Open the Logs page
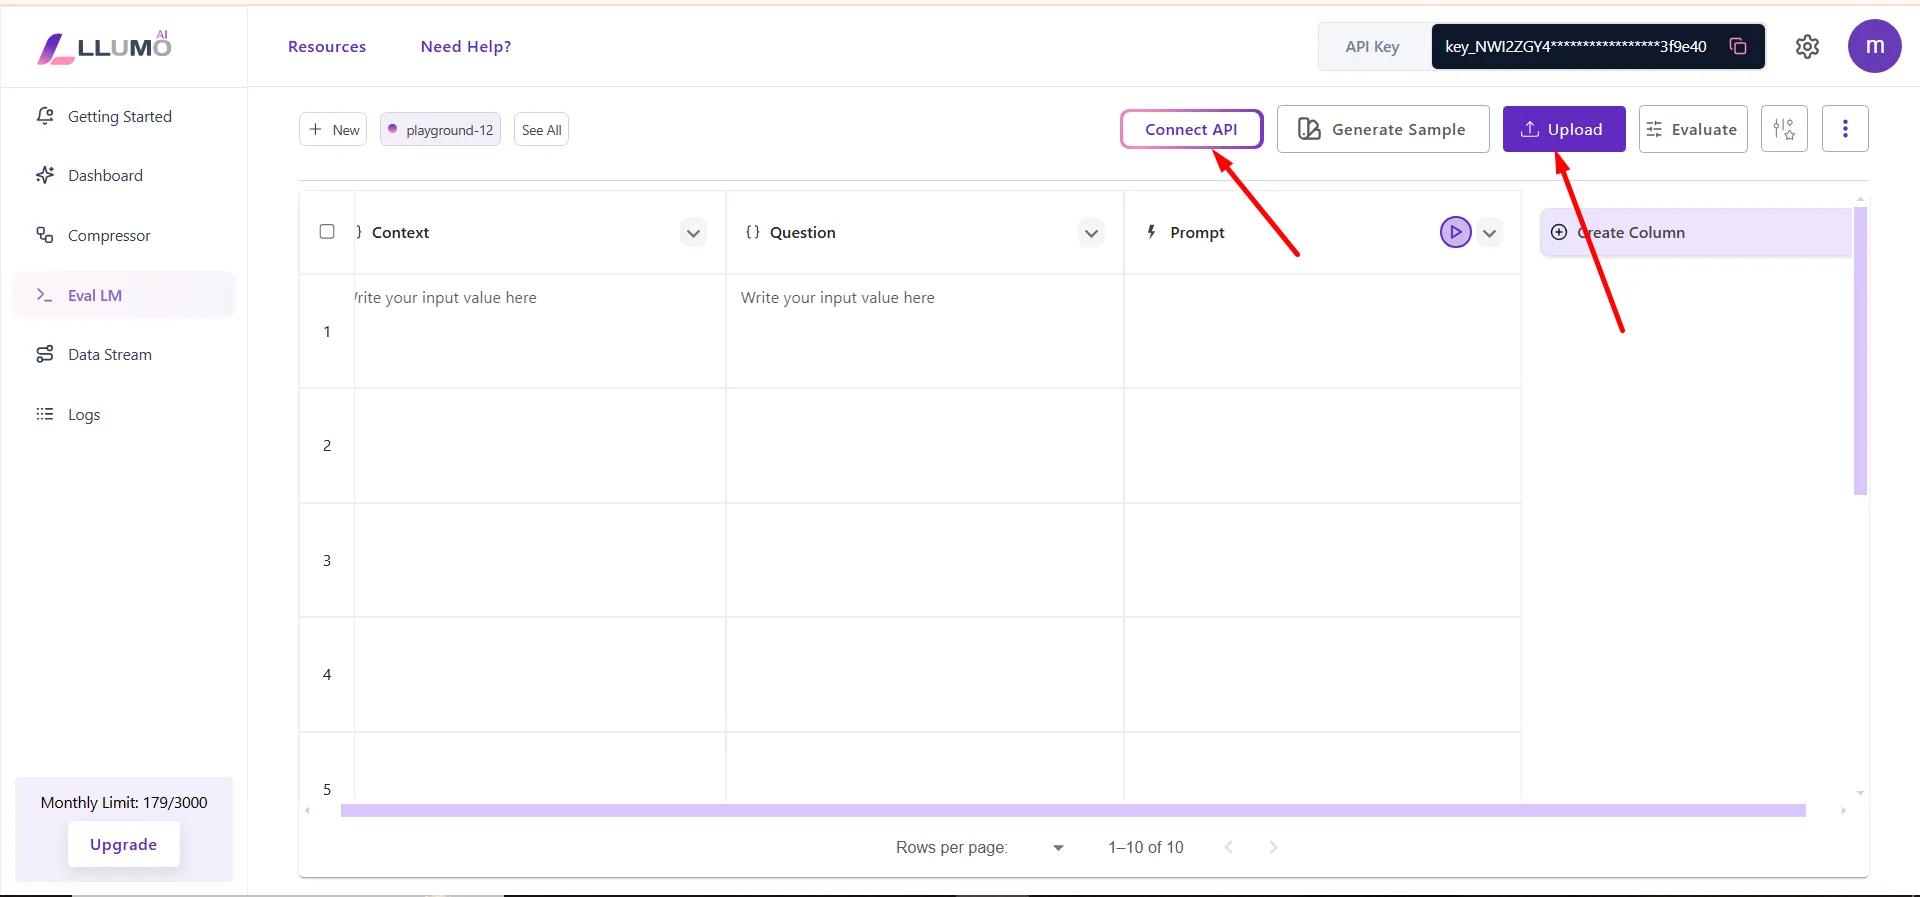The width and height of the screenshot is (1920, 897). (x=124, y=414)
